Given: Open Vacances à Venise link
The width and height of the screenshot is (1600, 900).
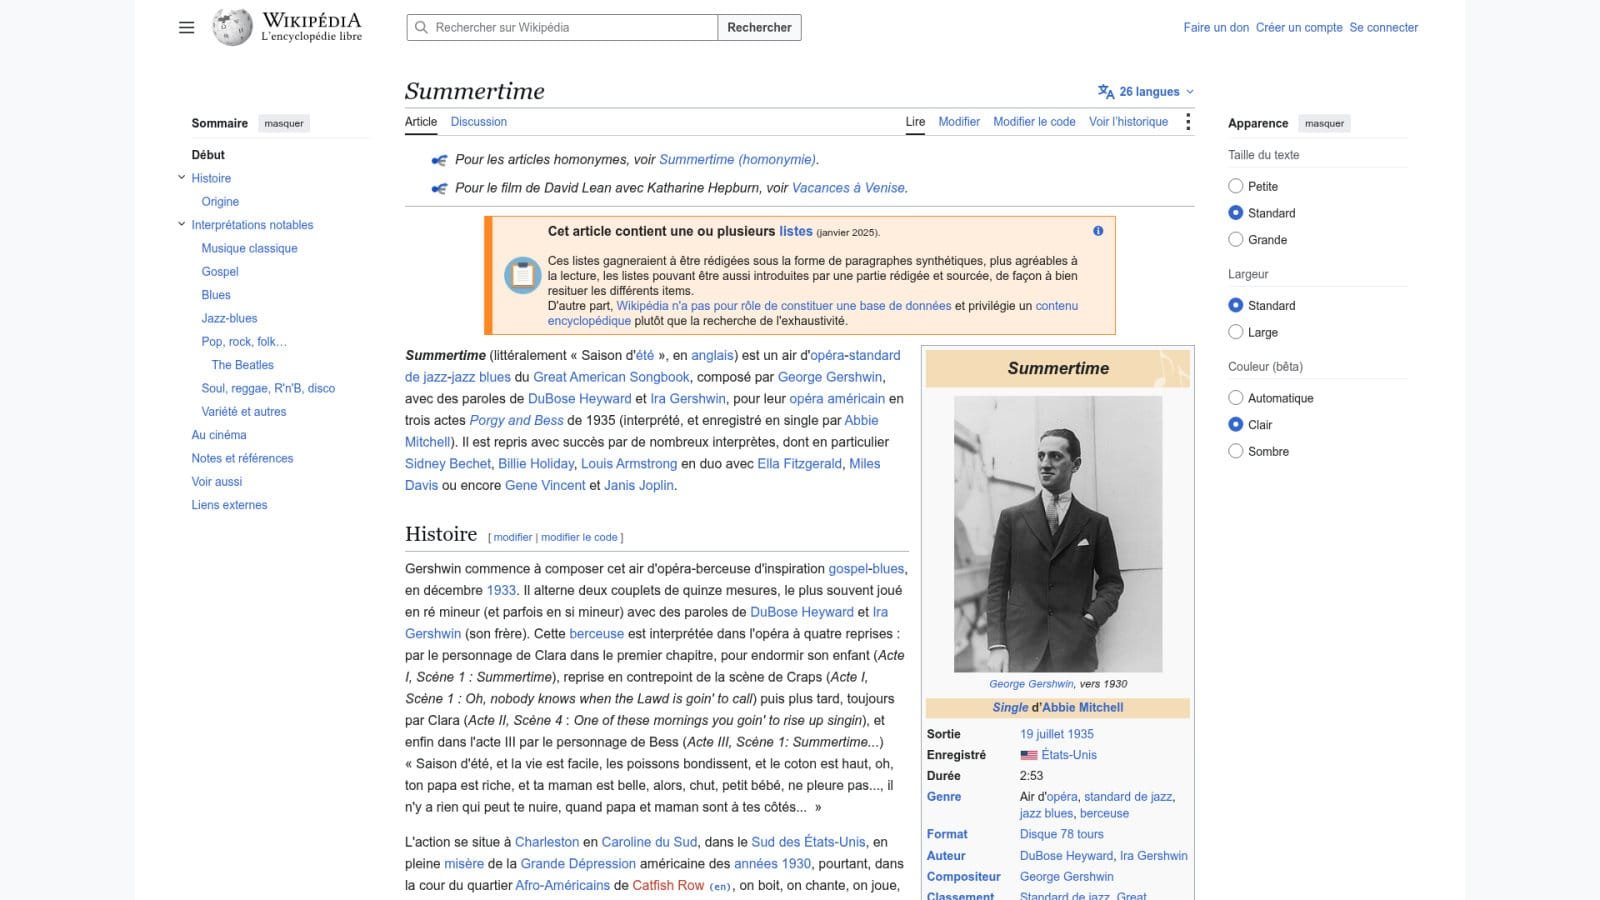Looking at the screenshot, I should (x=848, y=188).
